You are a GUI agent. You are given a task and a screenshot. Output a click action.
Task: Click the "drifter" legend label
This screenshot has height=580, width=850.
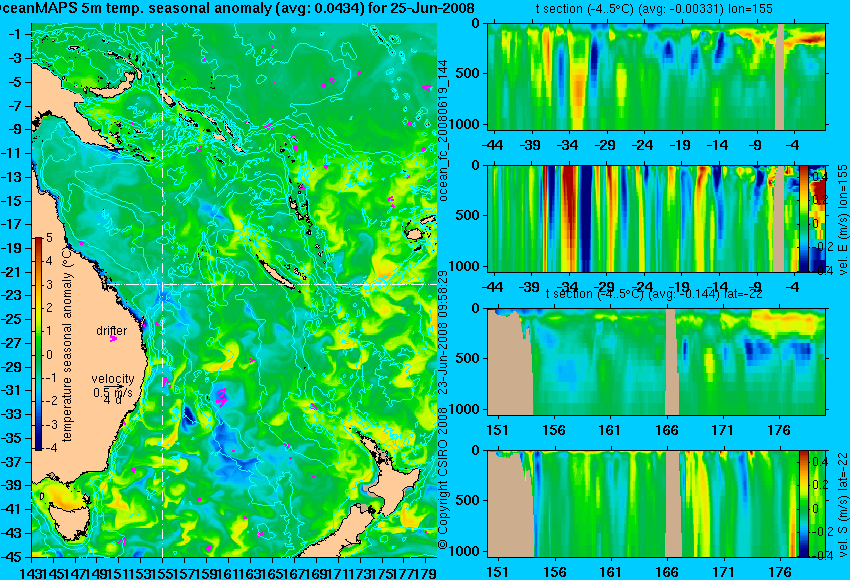pos(112,330)
